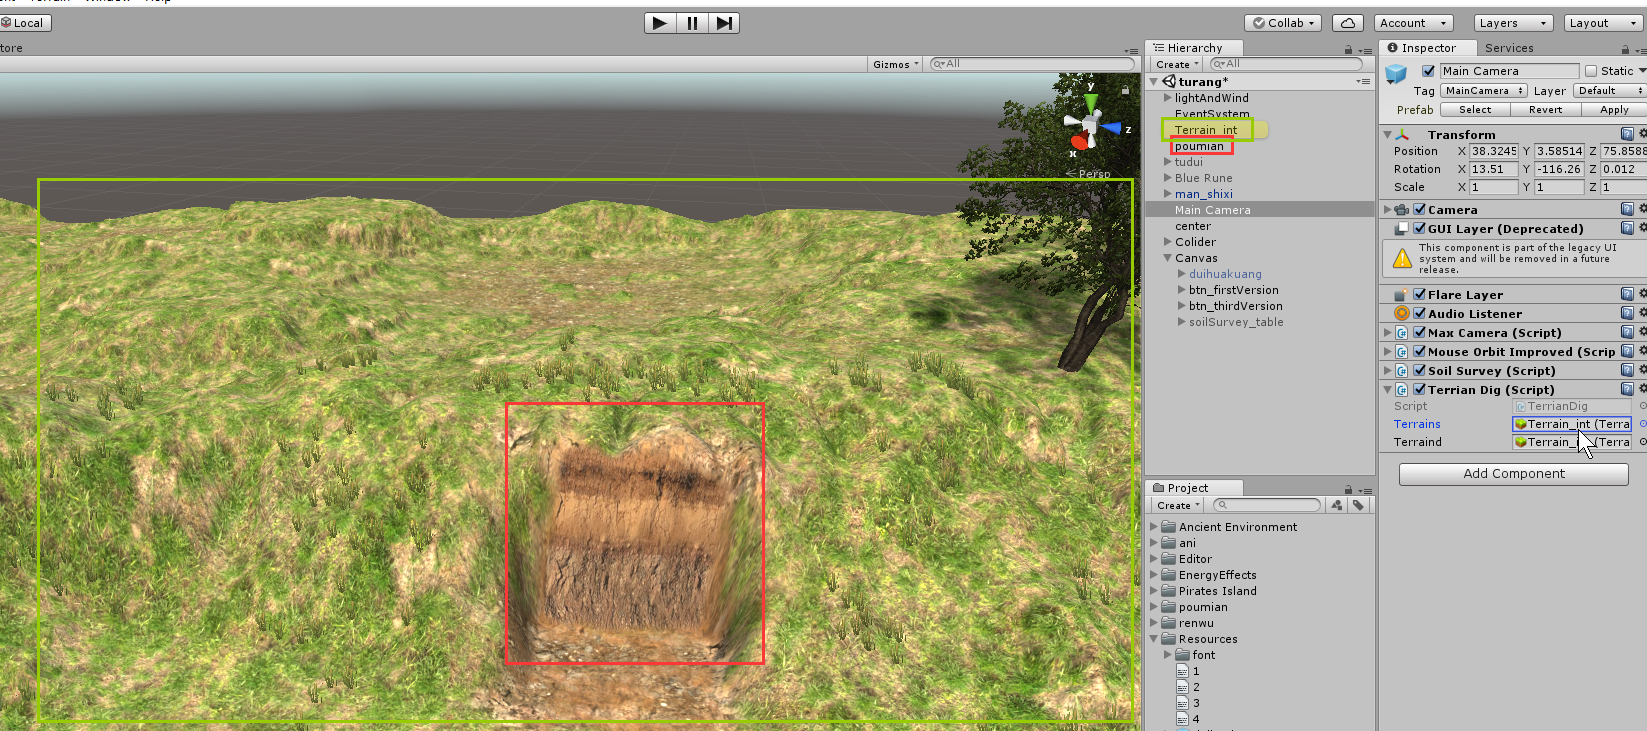Open the Project Create menu
Screen dimensions: 1647x731
pos(1177,505)
